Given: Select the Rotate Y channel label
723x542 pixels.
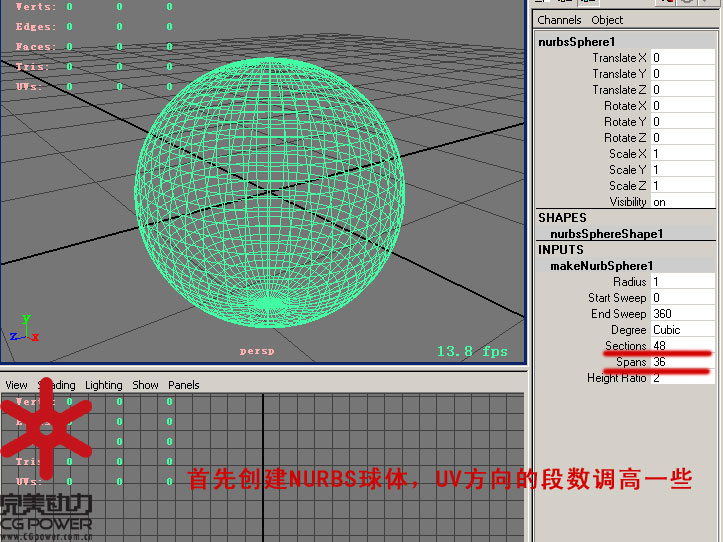Looking at the screenshot, I should [625, 122].
